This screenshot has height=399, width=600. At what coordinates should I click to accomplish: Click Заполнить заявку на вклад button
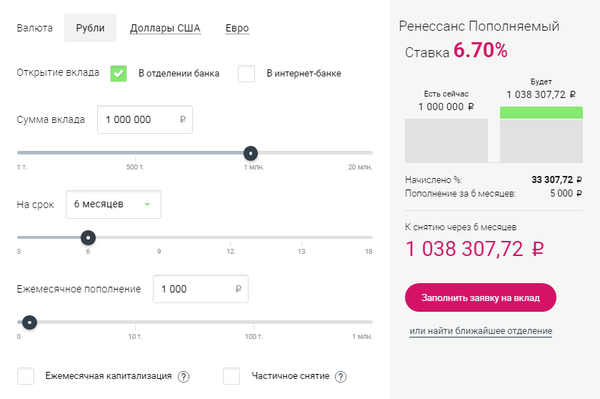[x=481, y=298]
